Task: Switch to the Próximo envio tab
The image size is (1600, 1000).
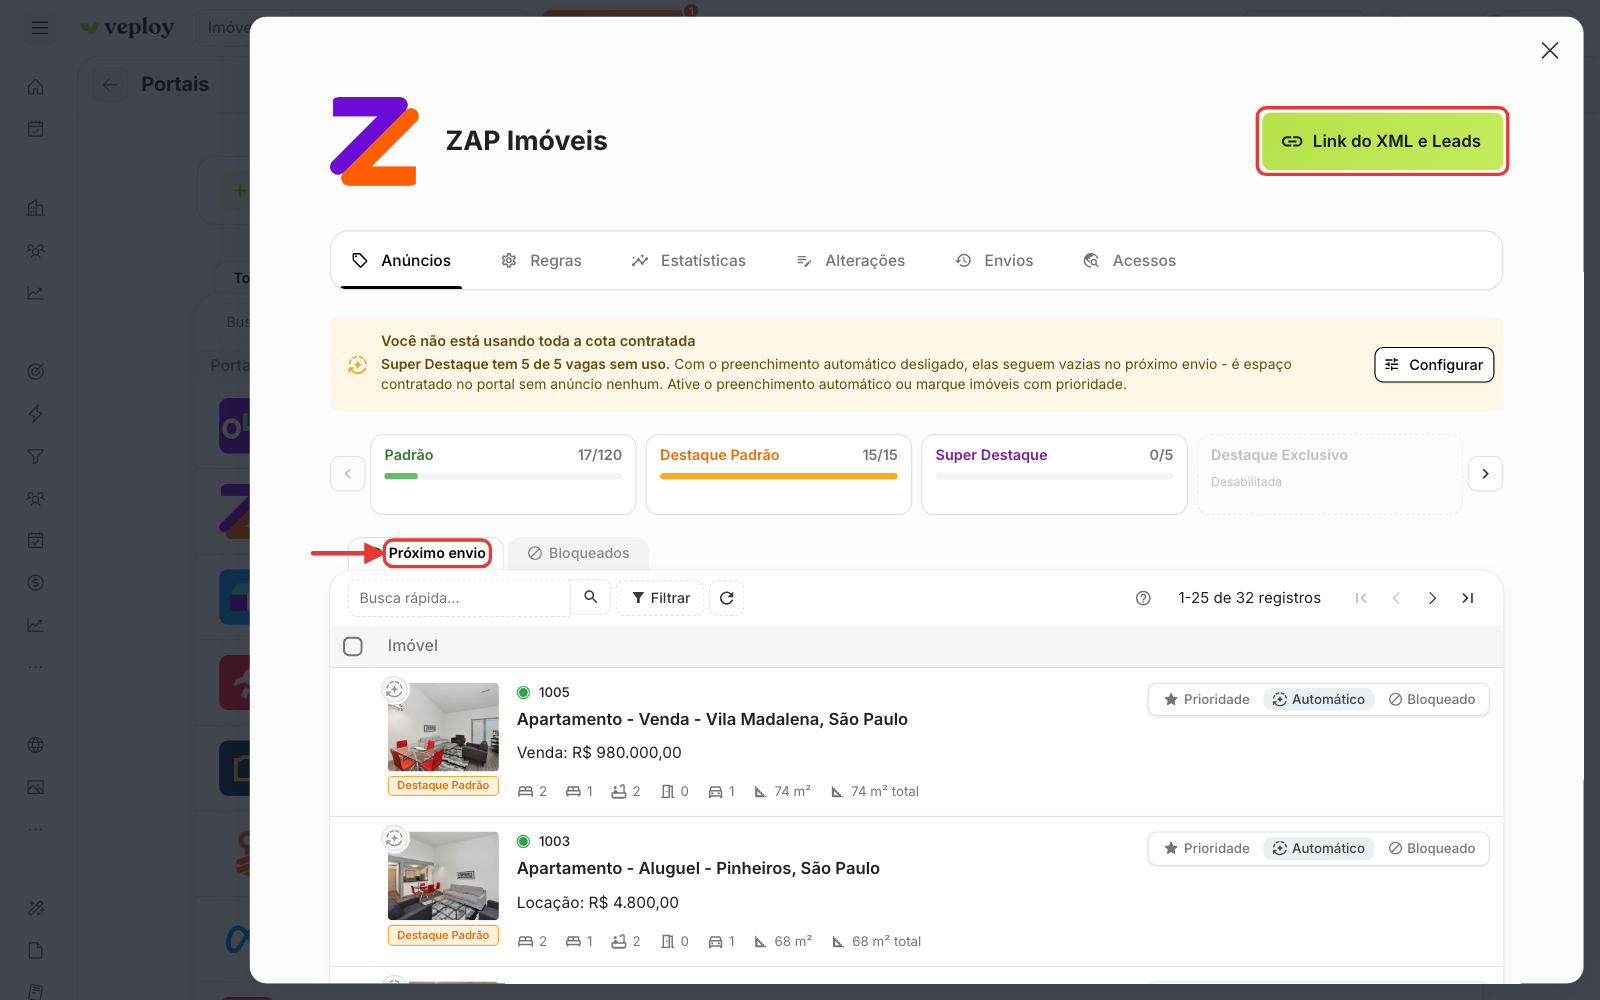Action: click(x=437, y=553)
